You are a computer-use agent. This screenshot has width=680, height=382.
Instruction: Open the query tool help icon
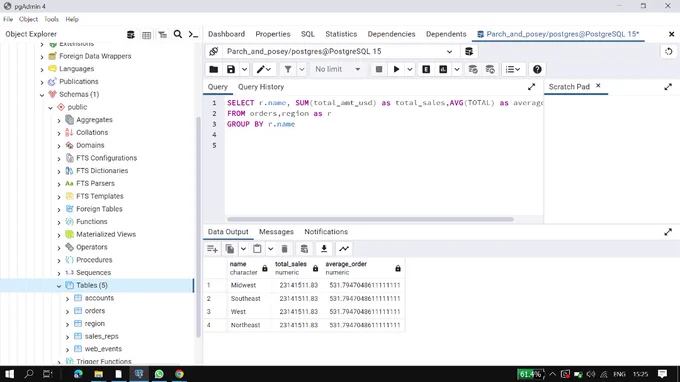click(x=537, y=69)
